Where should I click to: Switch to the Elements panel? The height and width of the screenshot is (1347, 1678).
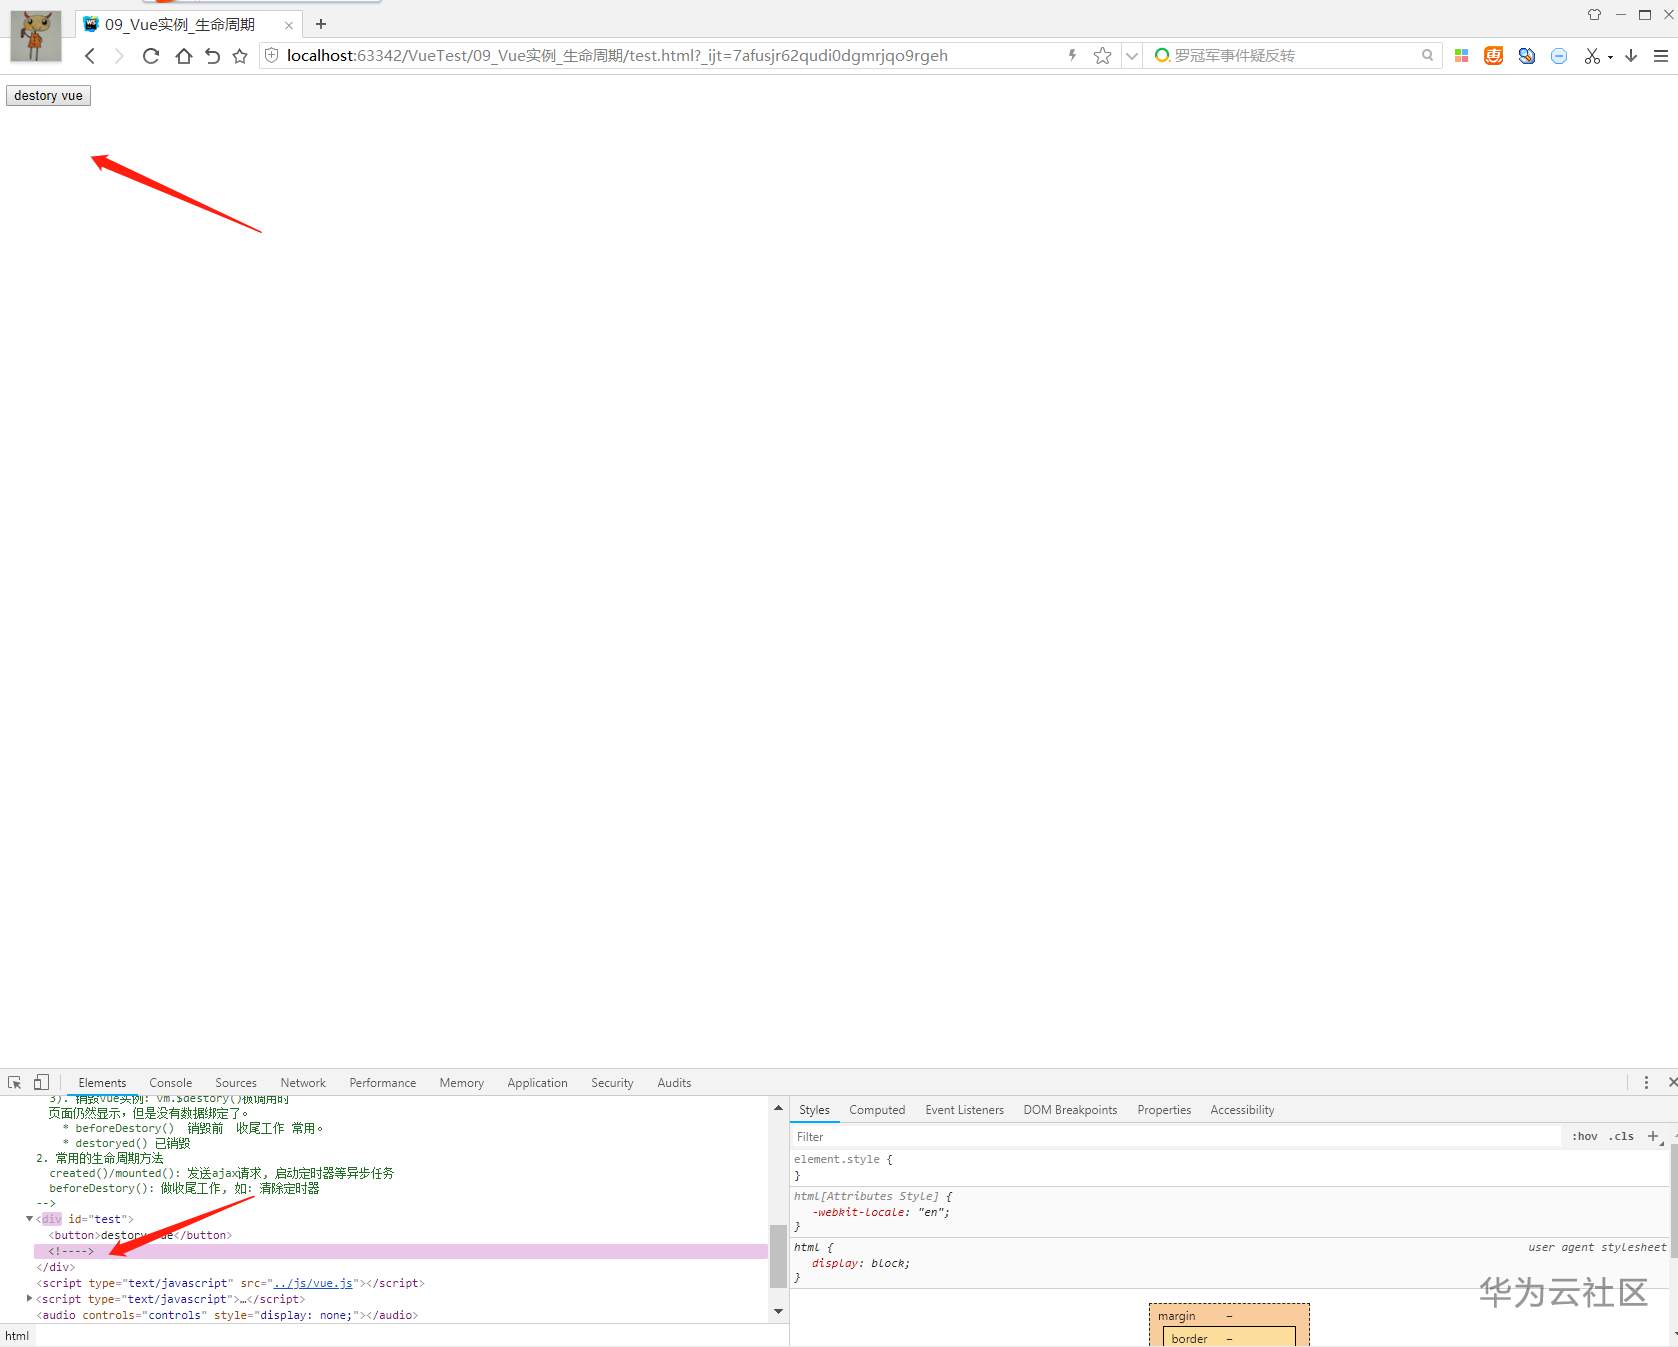pyautogui.click(x=102, y=1083)
